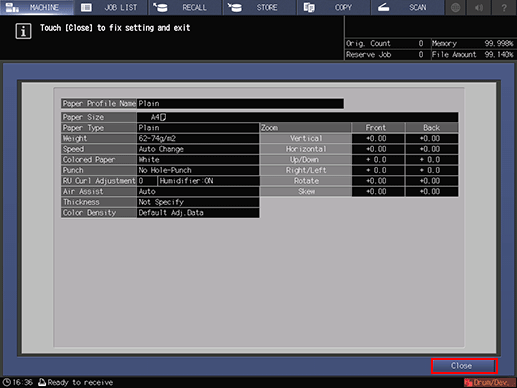Click the Rotate Front value +0.00

click(378, 181)
